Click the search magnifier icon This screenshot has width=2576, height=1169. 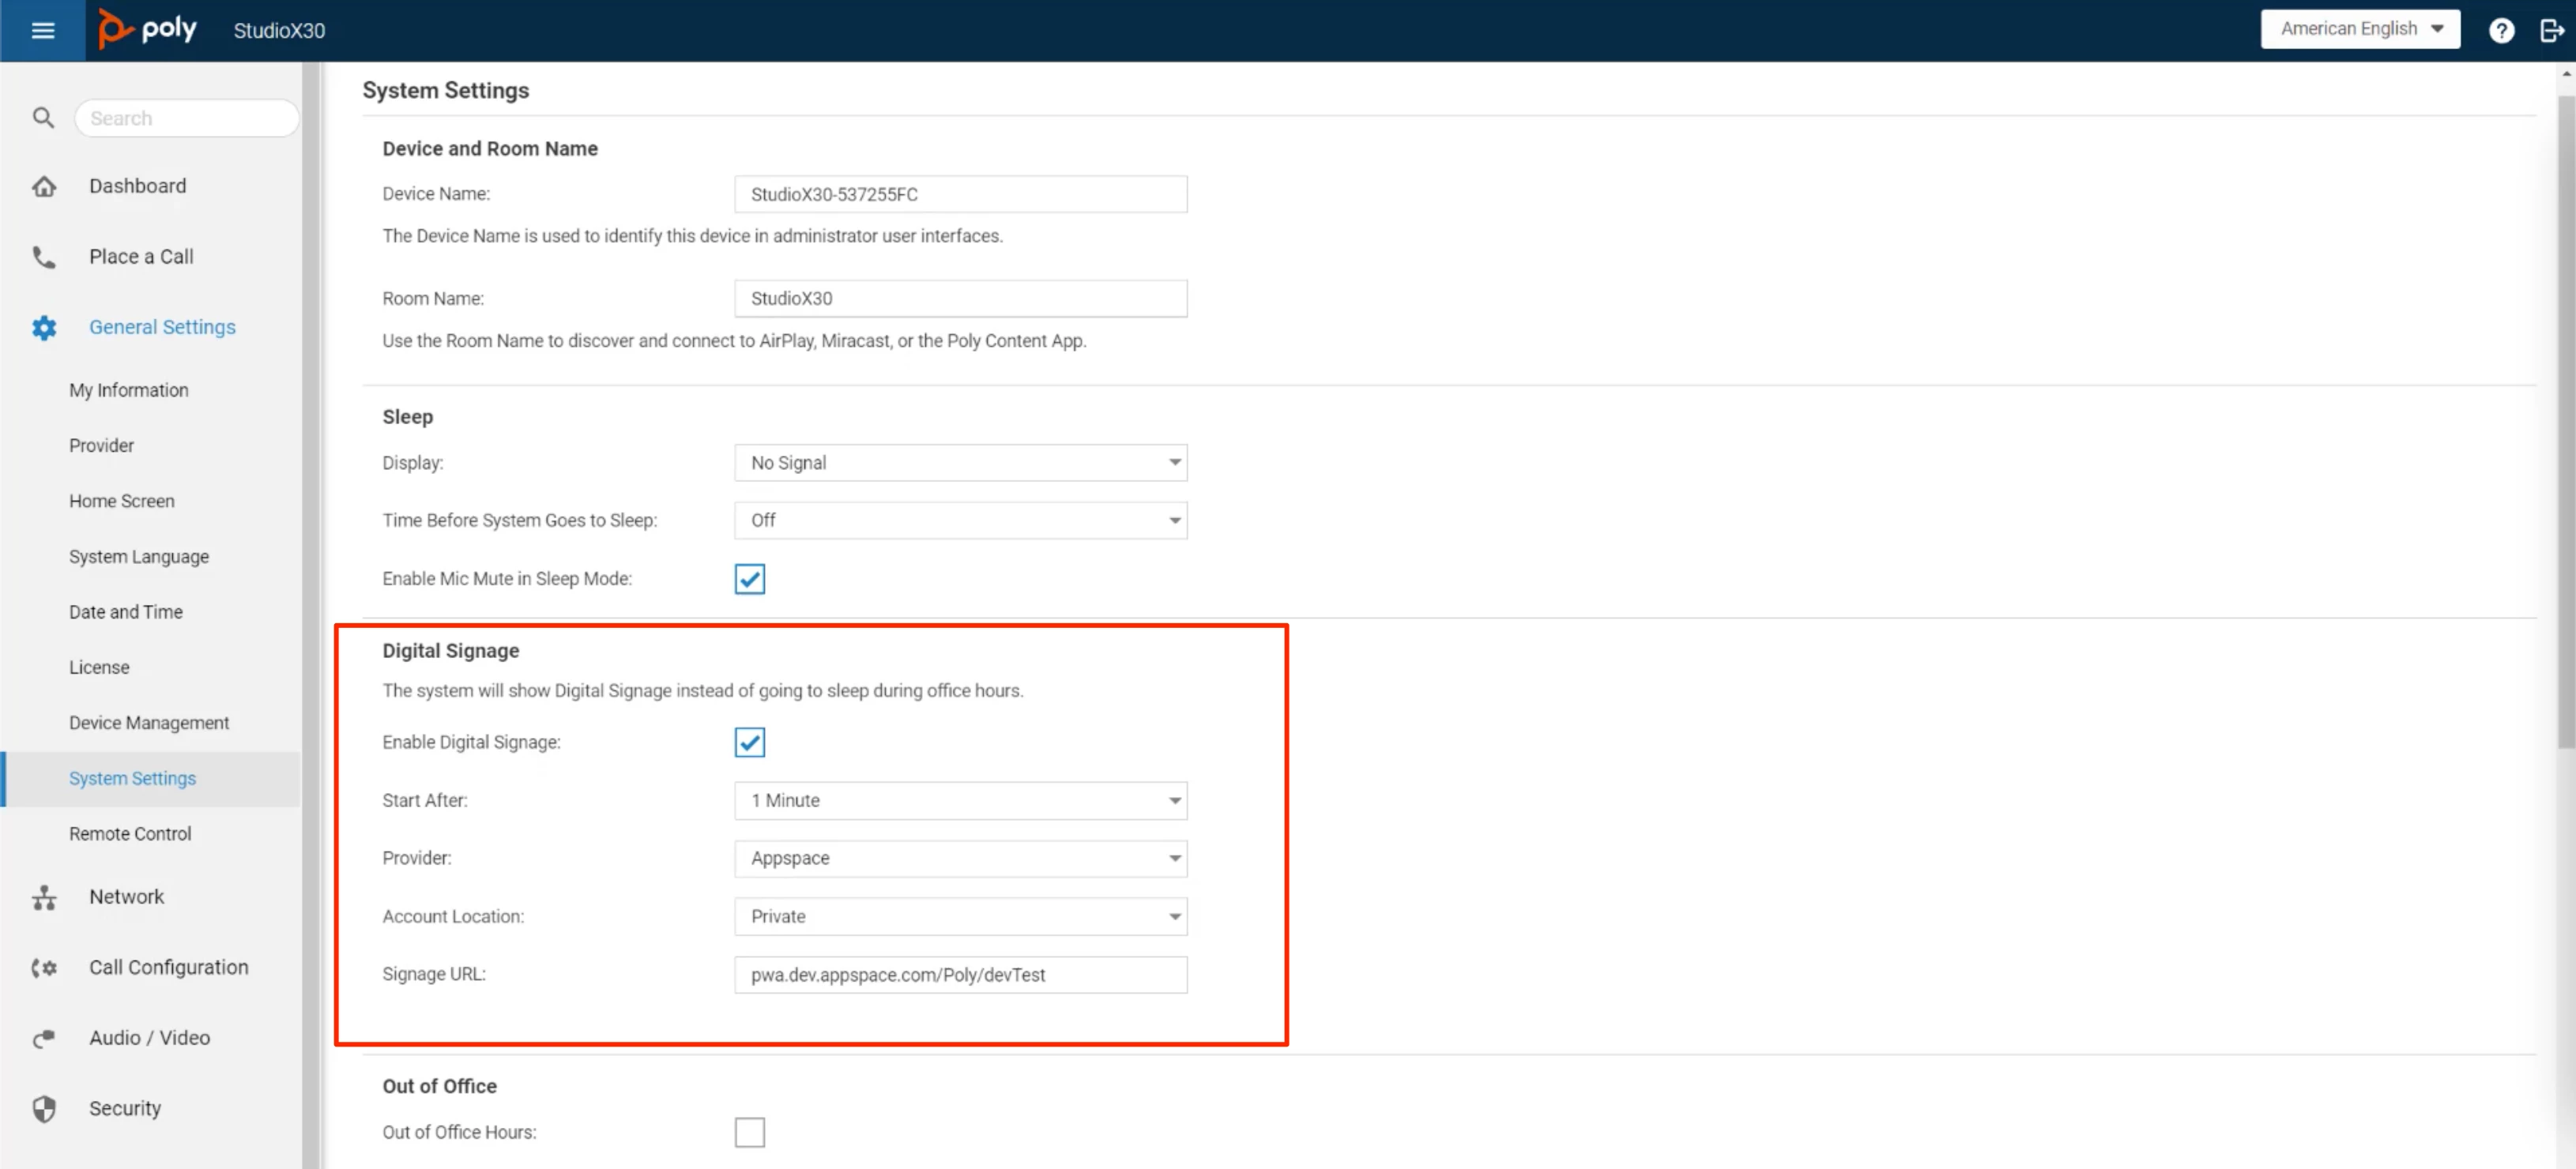click(x=43, y=118)
